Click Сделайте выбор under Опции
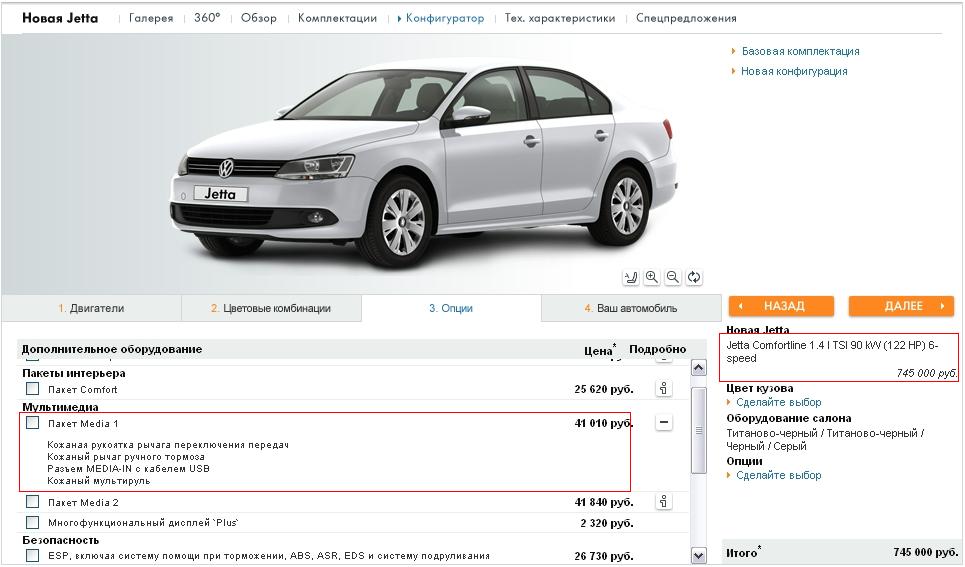Viewport: 965px width, 567px height. click(779, 475)
